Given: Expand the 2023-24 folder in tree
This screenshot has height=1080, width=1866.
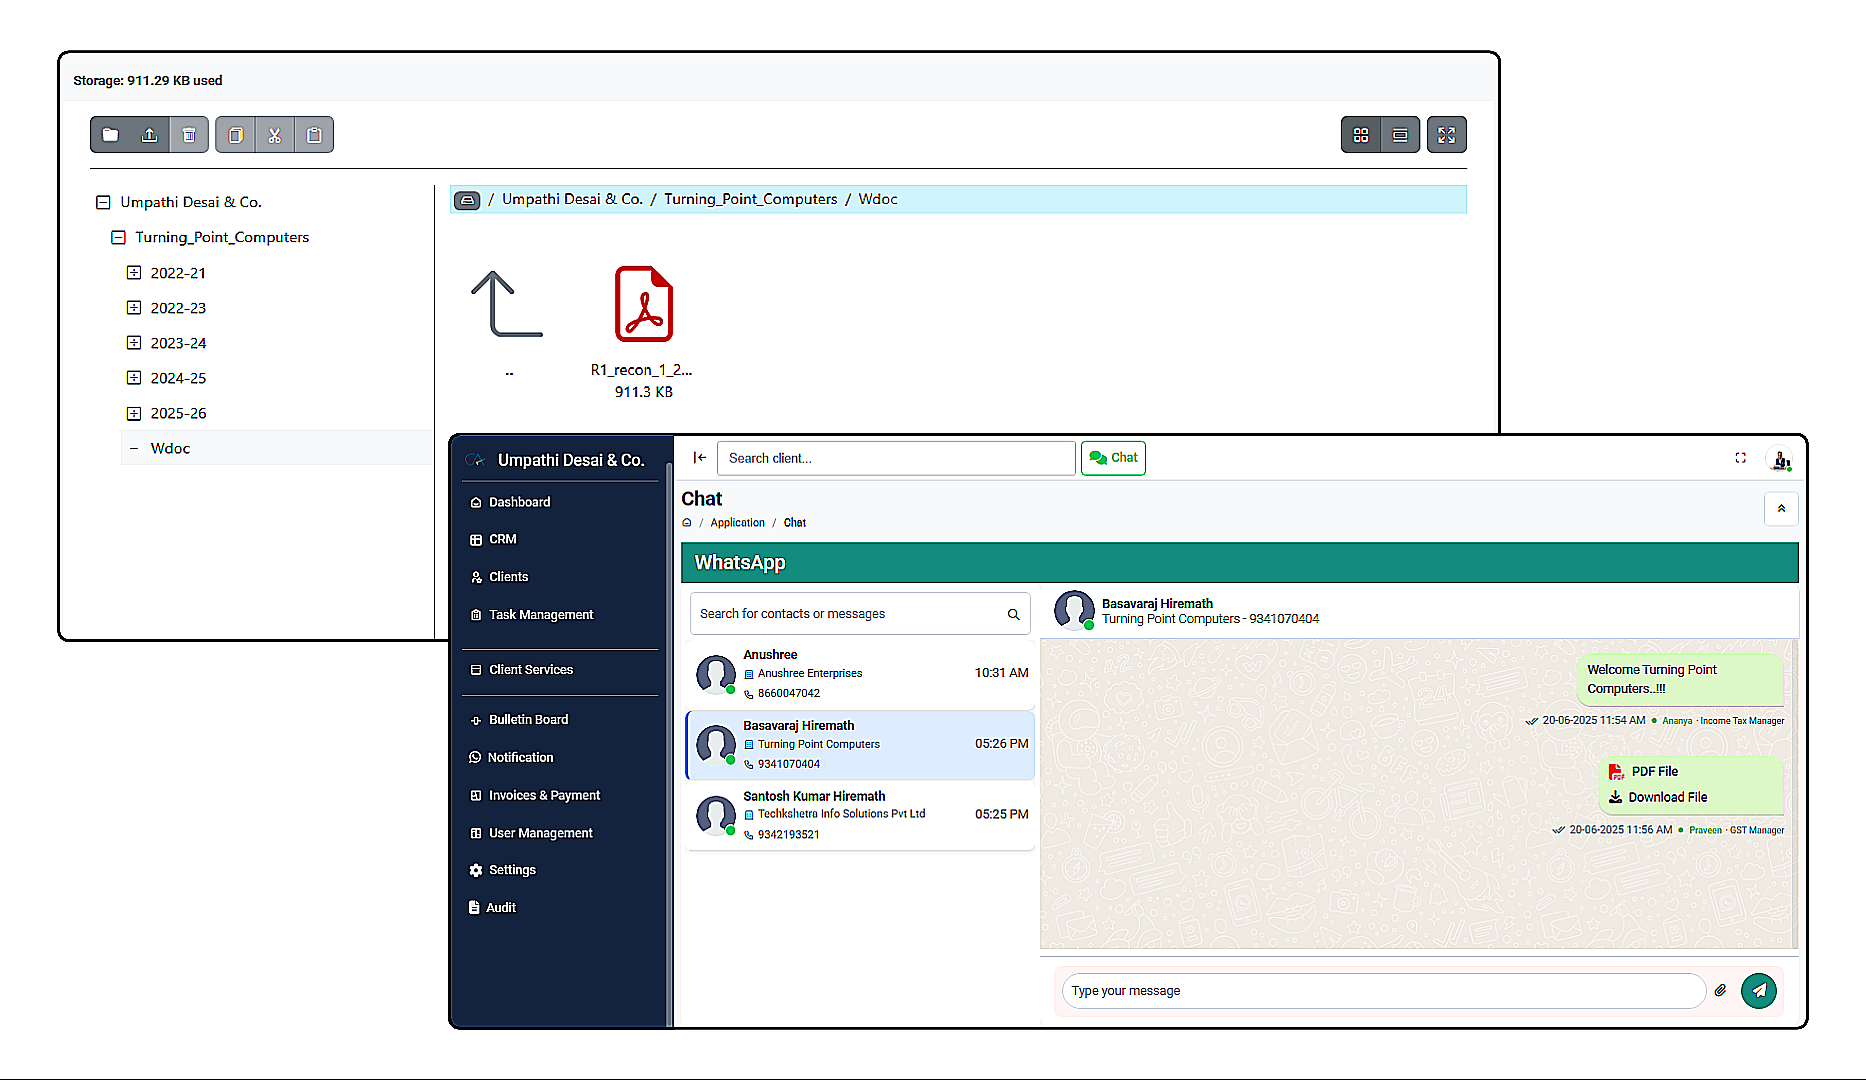Looking at the screenshot, I should pyautogui.click(x=134, y=342).
